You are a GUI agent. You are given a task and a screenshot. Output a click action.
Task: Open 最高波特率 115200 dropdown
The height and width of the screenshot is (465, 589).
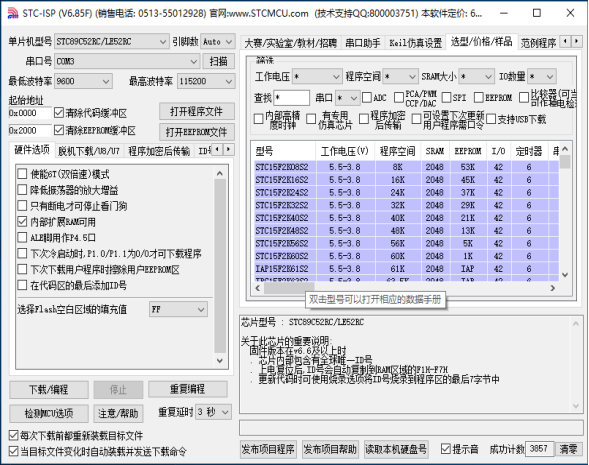coord(206,81)
